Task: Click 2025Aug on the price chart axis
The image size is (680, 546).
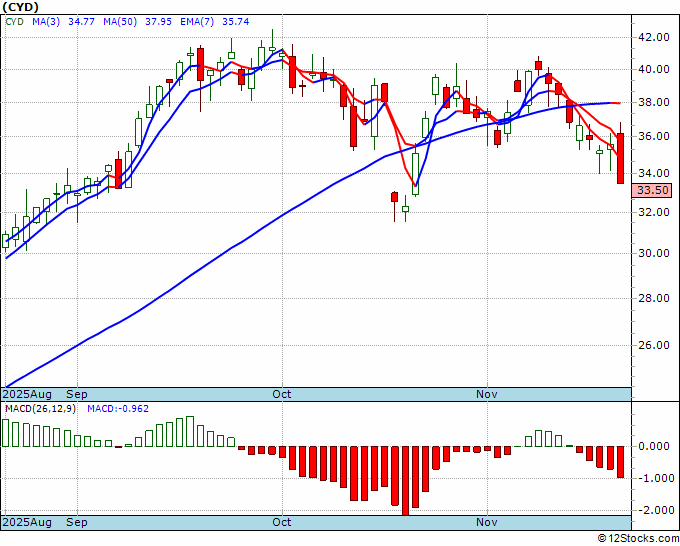Action: (x=27, y=394)
